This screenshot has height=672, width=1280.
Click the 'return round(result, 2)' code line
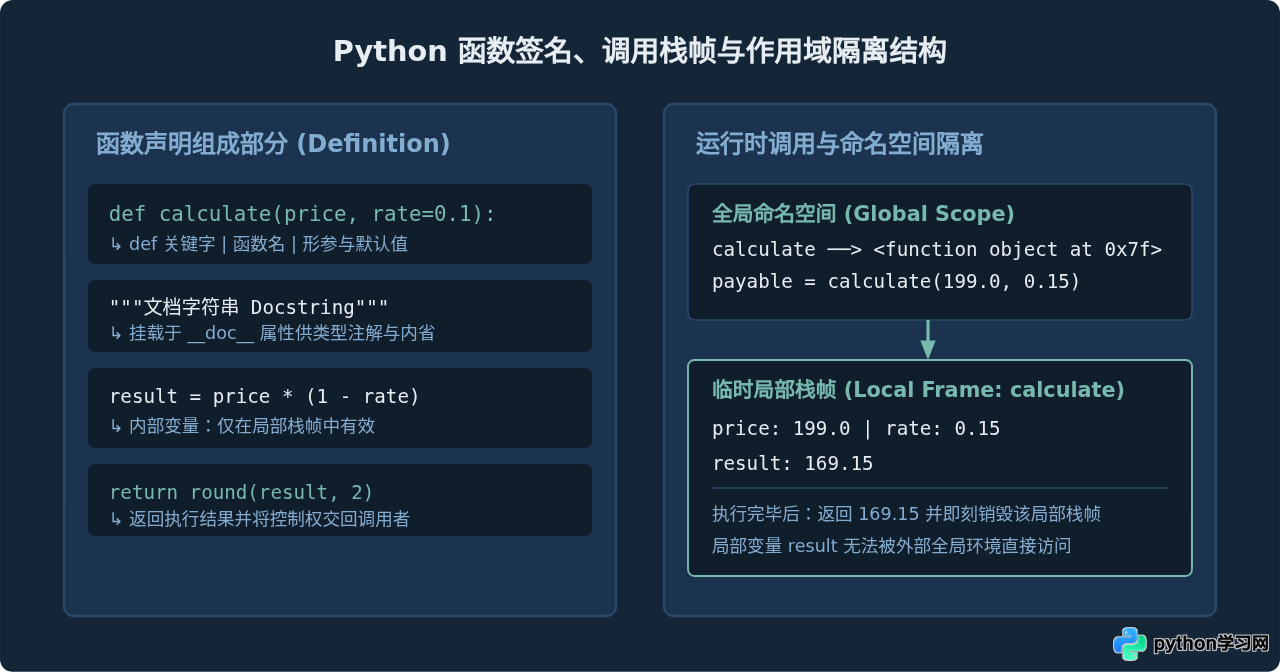(241, 492)
